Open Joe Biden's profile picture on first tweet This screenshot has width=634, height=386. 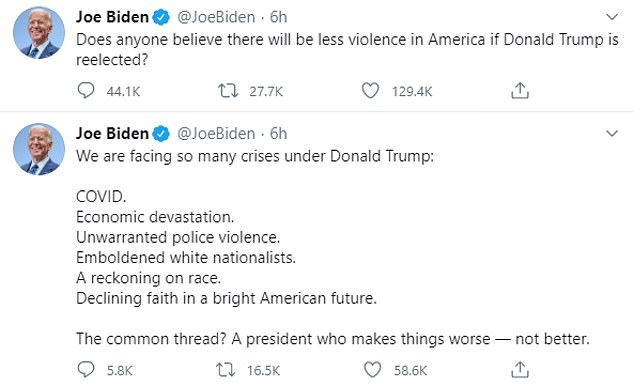point(39,33)
